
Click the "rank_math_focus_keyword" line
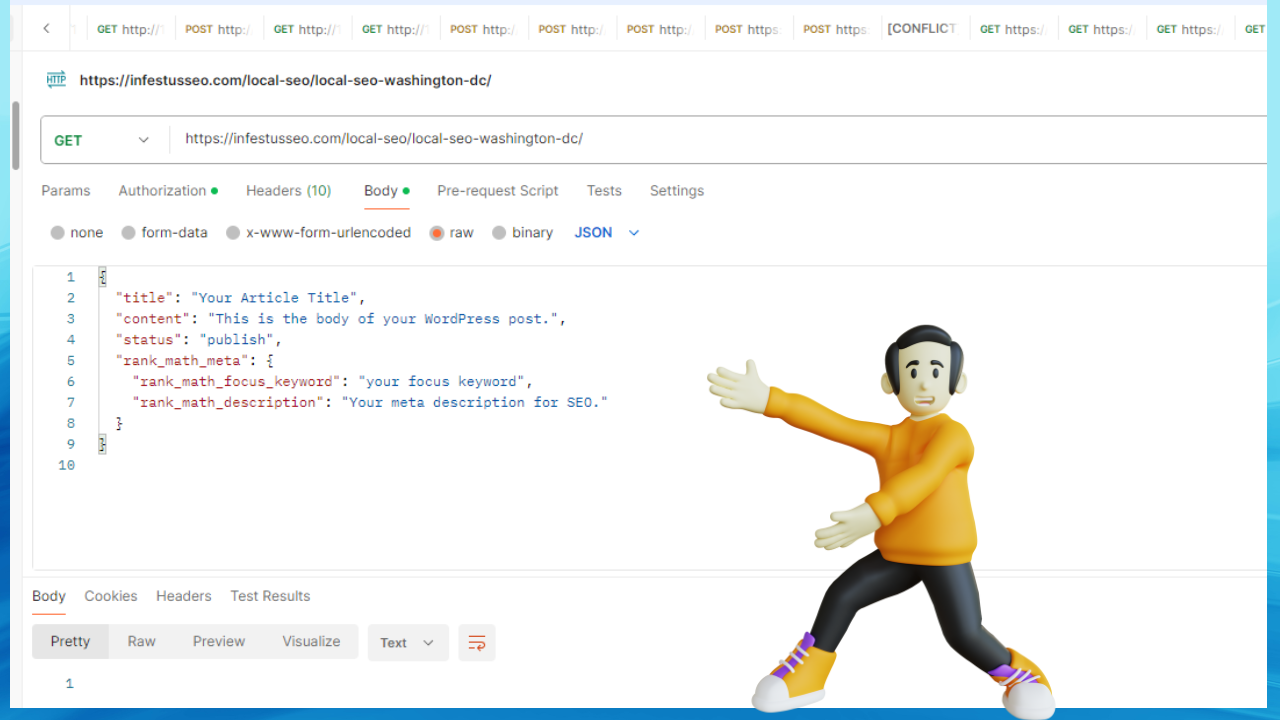(333, 382)
